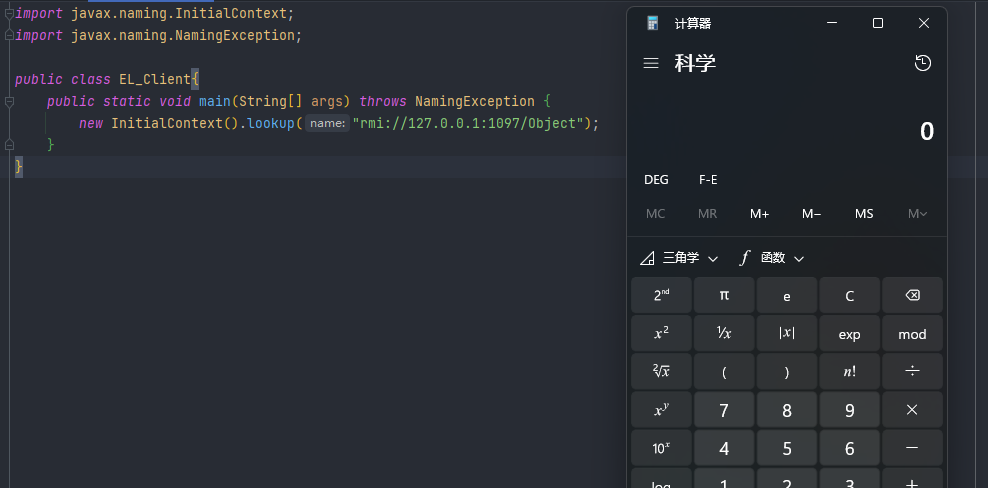Click InitialContext in the first import line
Viewport: 988px width, 488px height.
tap(231, 13)
